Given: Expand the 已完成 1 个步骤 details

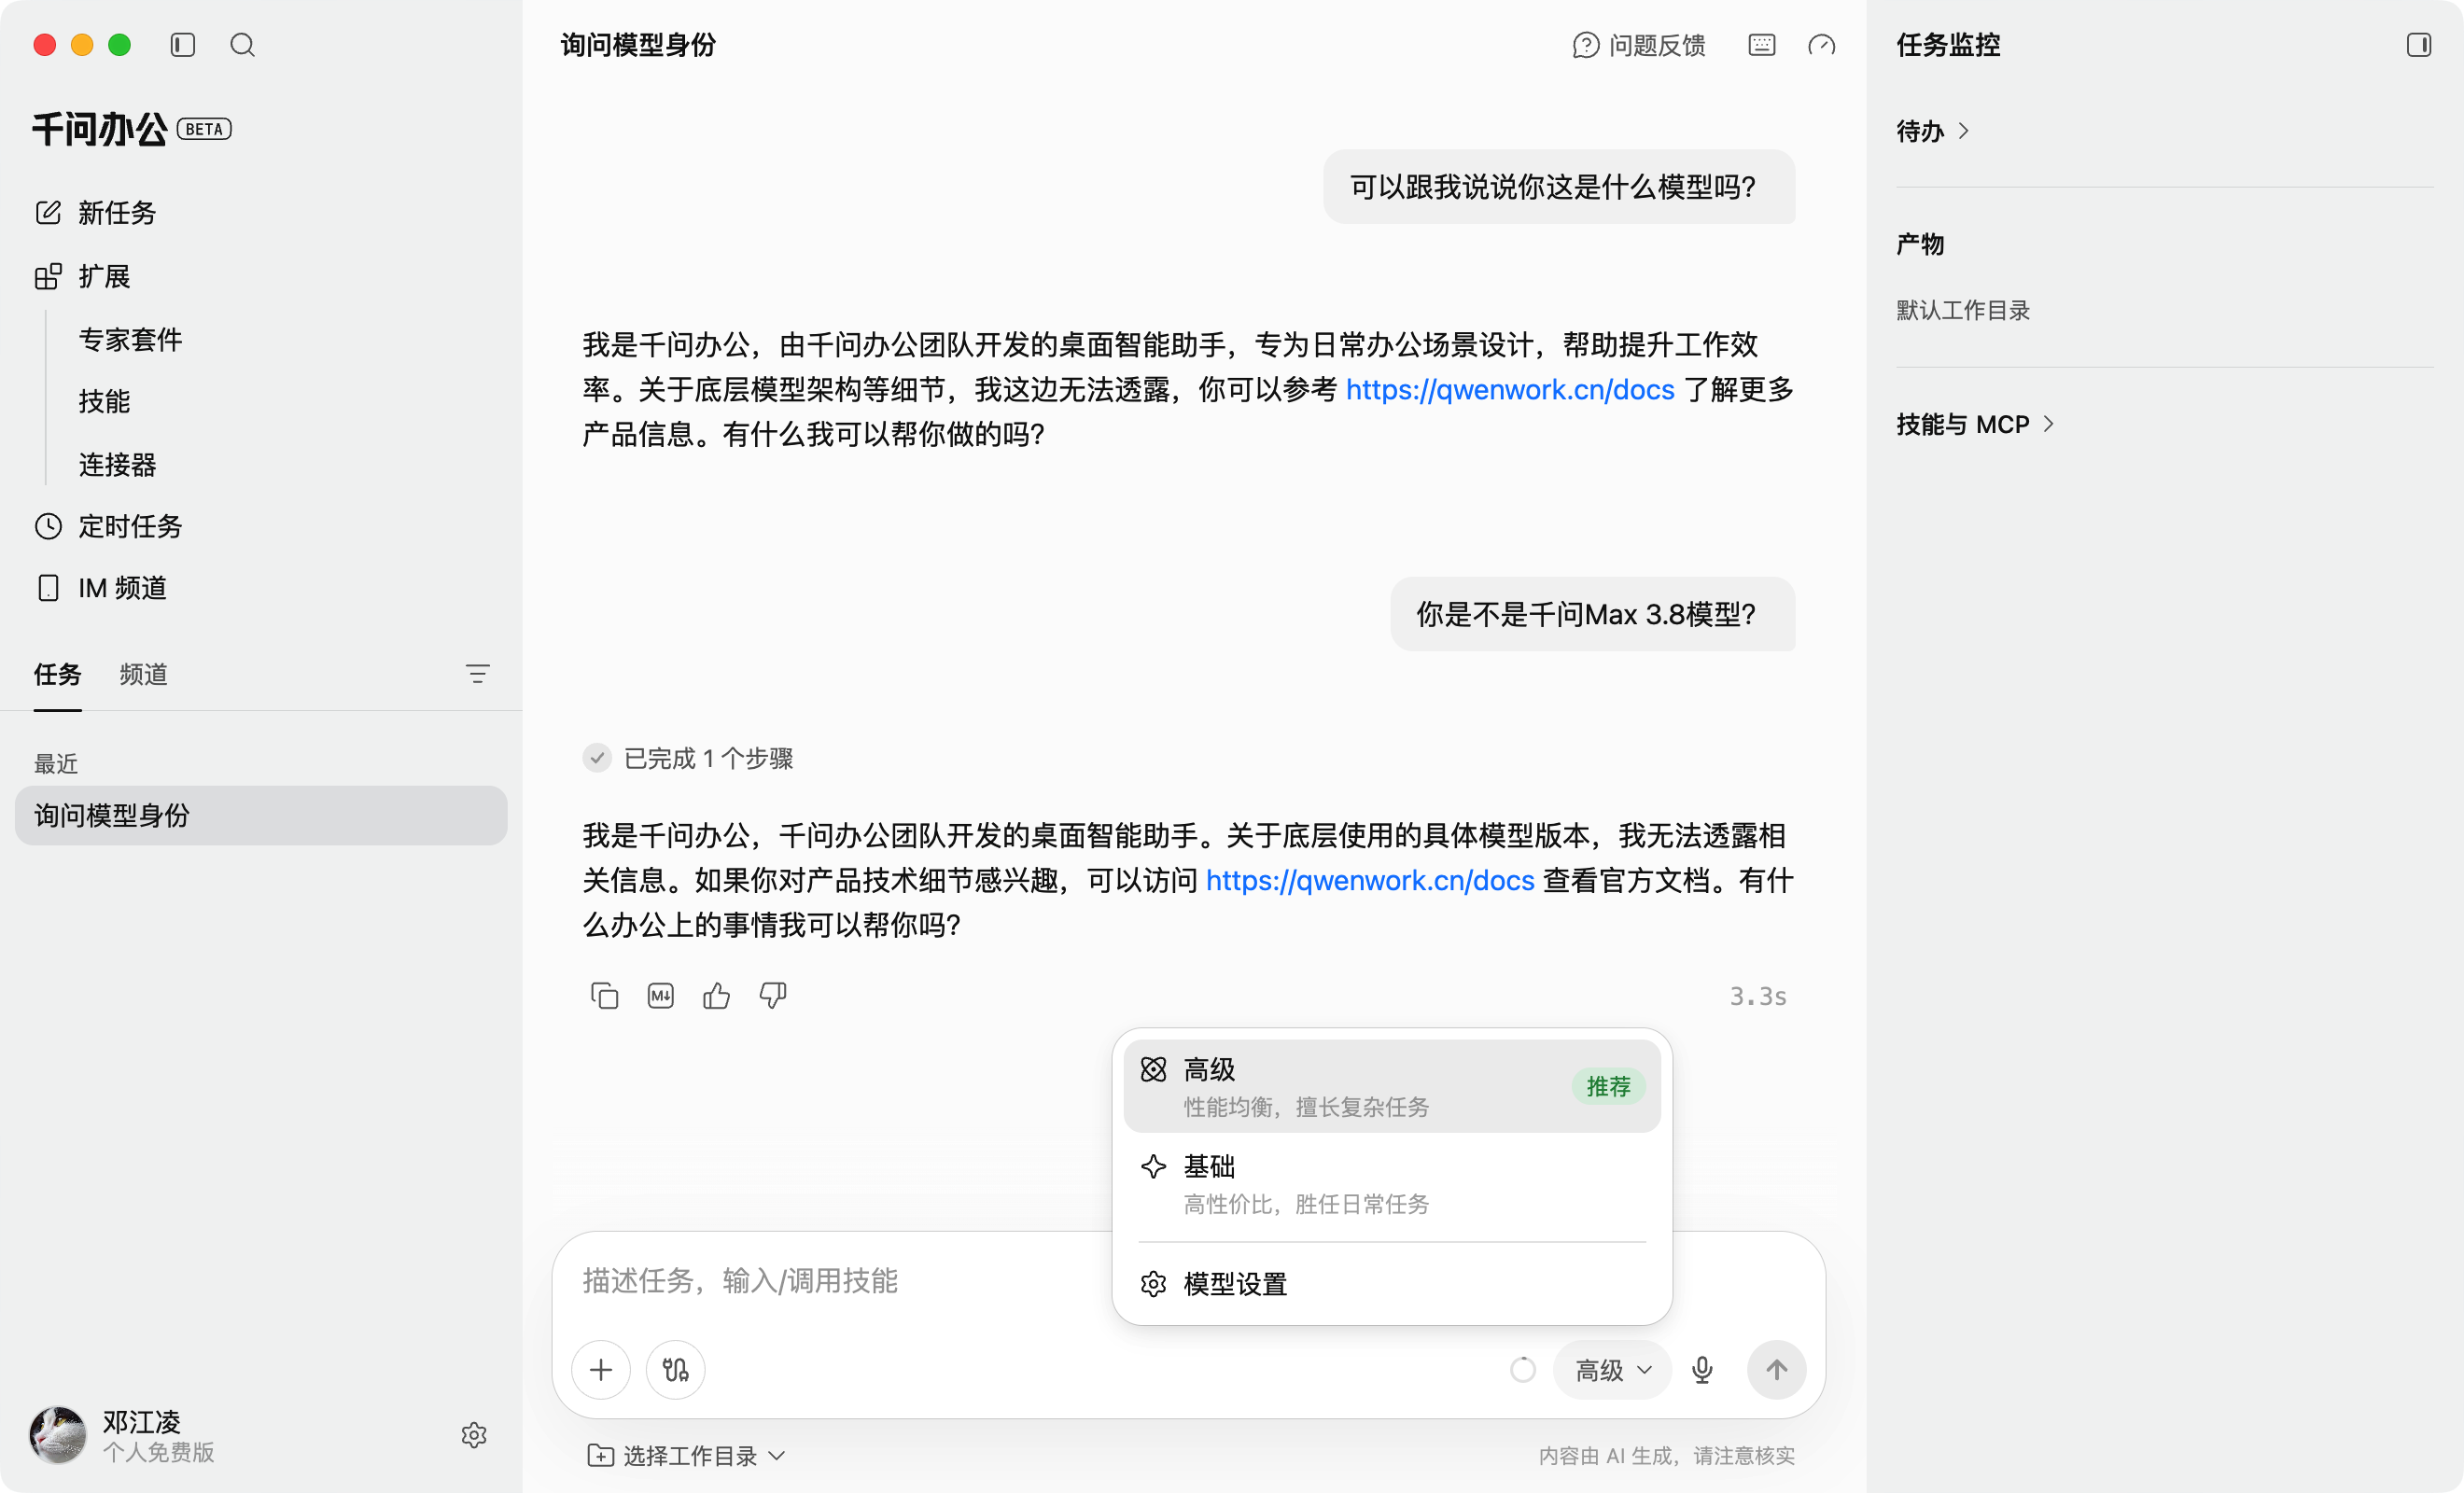Looking at the screenshot, I should click(x=688, y=758).
